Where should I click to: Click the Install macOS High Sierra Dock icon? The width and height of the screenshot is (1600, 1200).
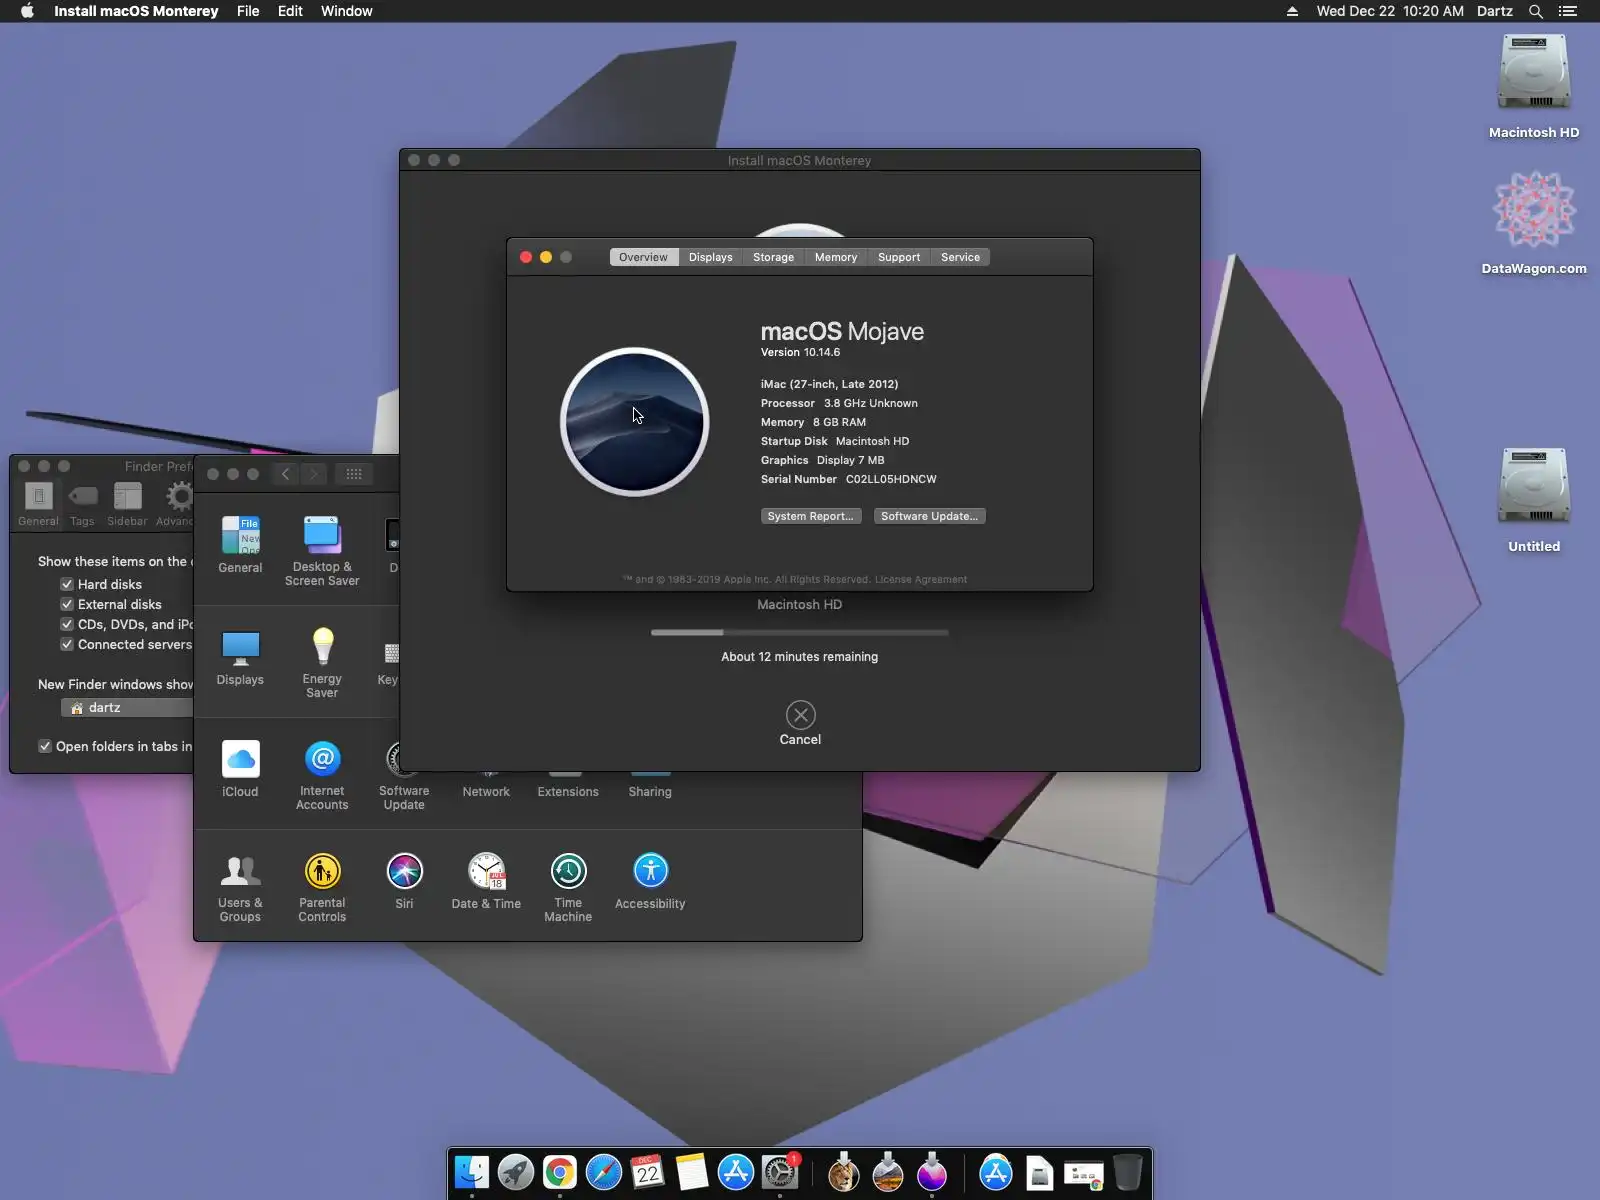(x=888, y=1172)
